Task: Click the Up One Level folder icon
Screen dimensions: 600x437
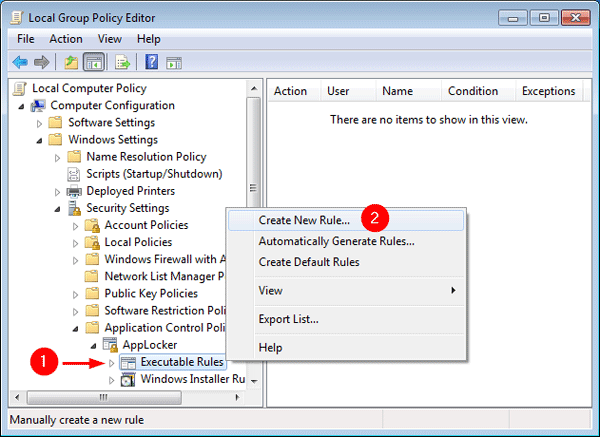Action: tap(73, 61)
